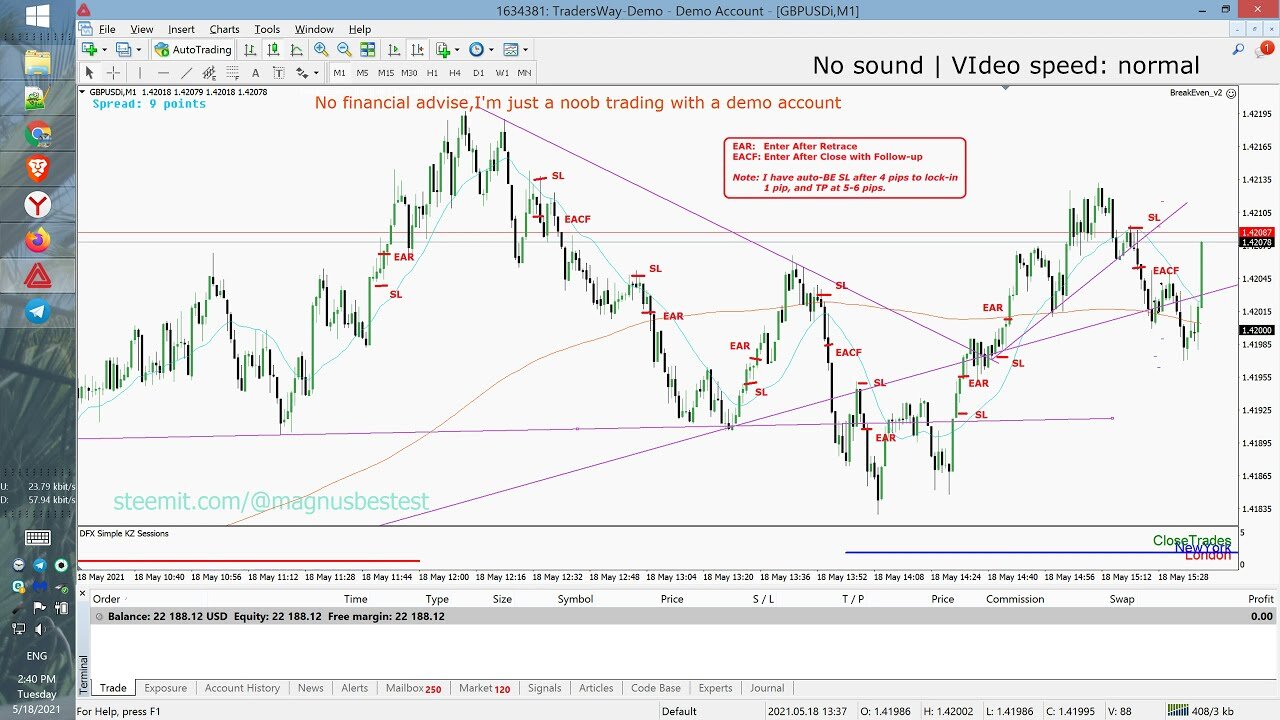Open the Windows Start menu
Image resolution: width=1280 pixels, height=720 pixels.
(38, 16)
